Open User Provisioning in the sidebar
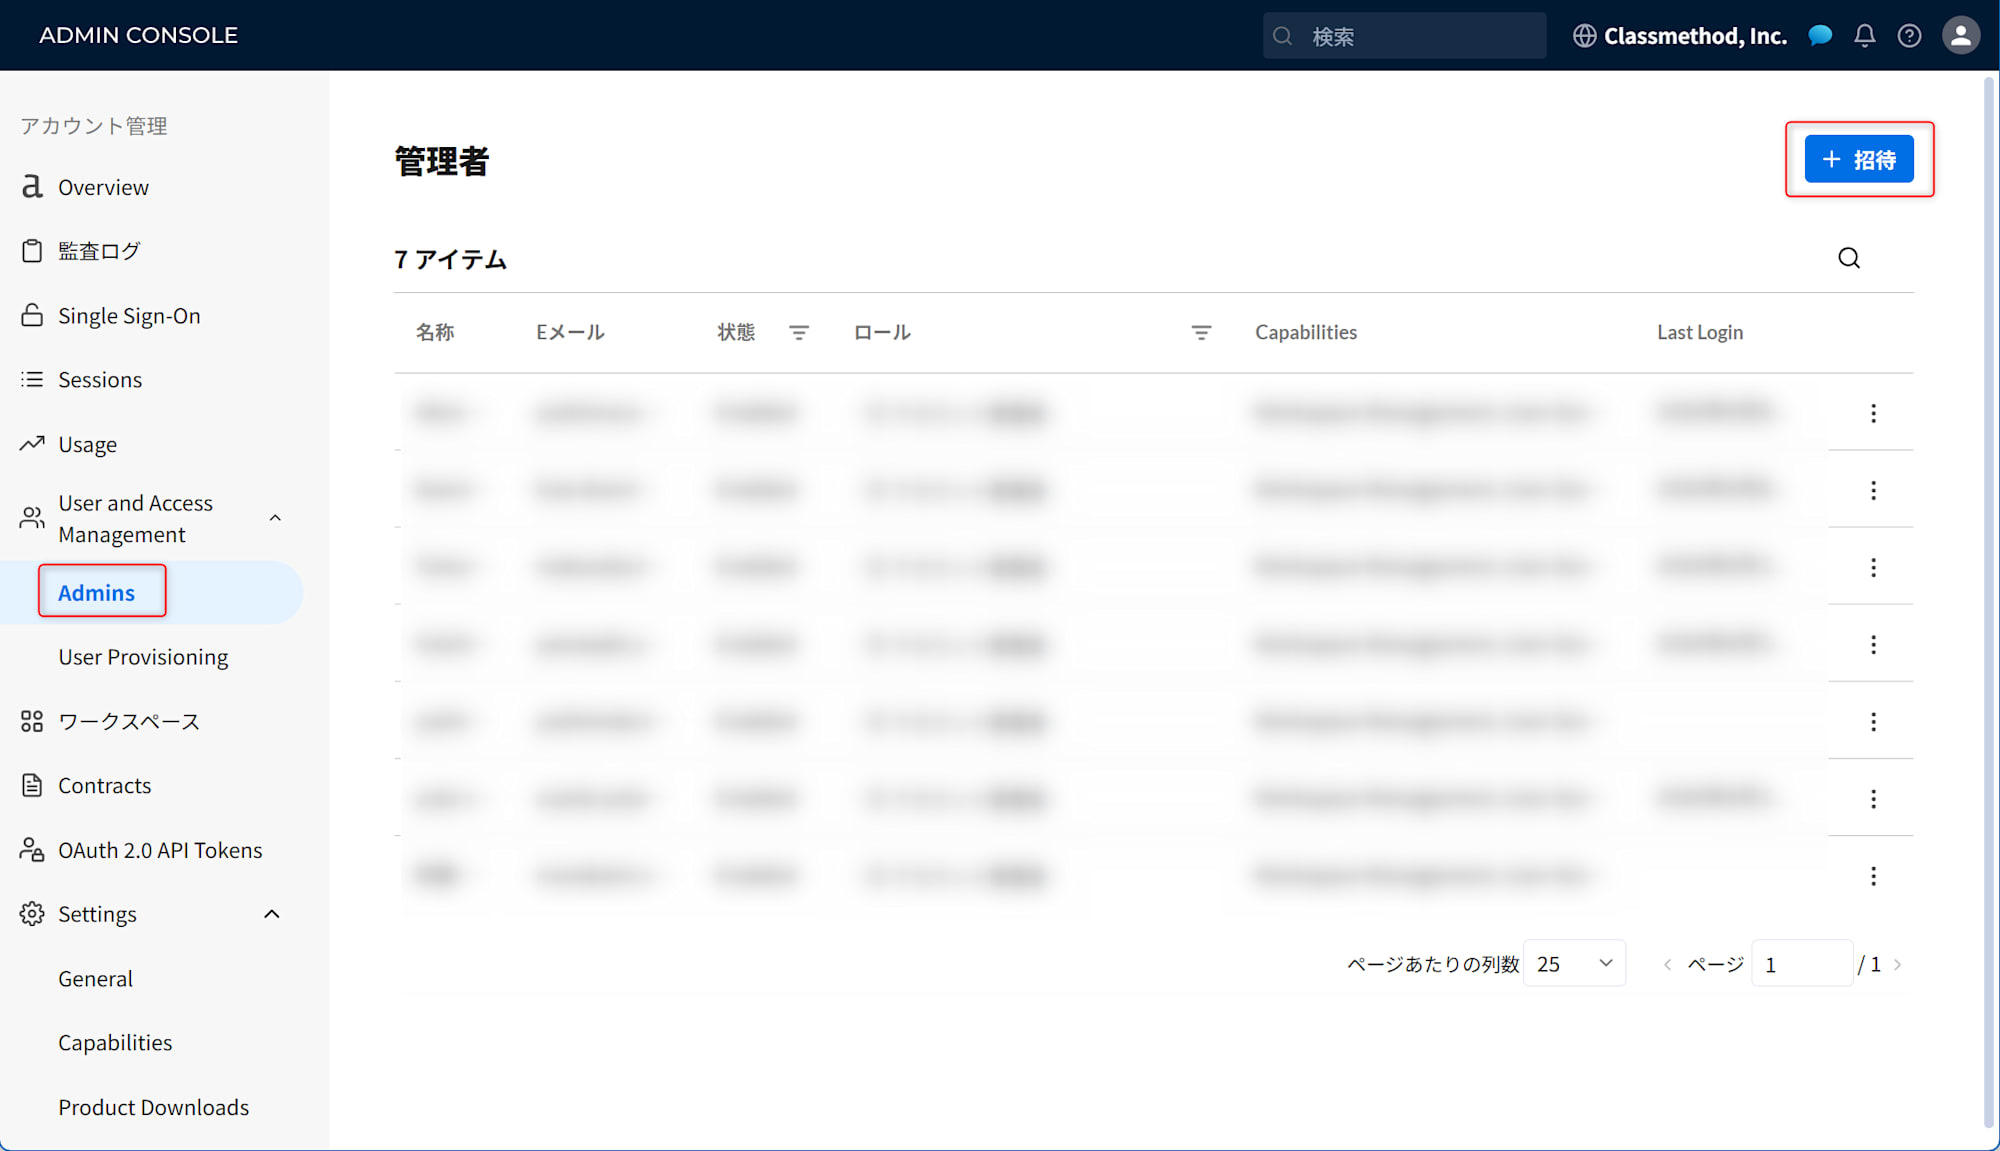Screen dimensions: 2000x1151 pyautogui.click(x=143, y=657)
